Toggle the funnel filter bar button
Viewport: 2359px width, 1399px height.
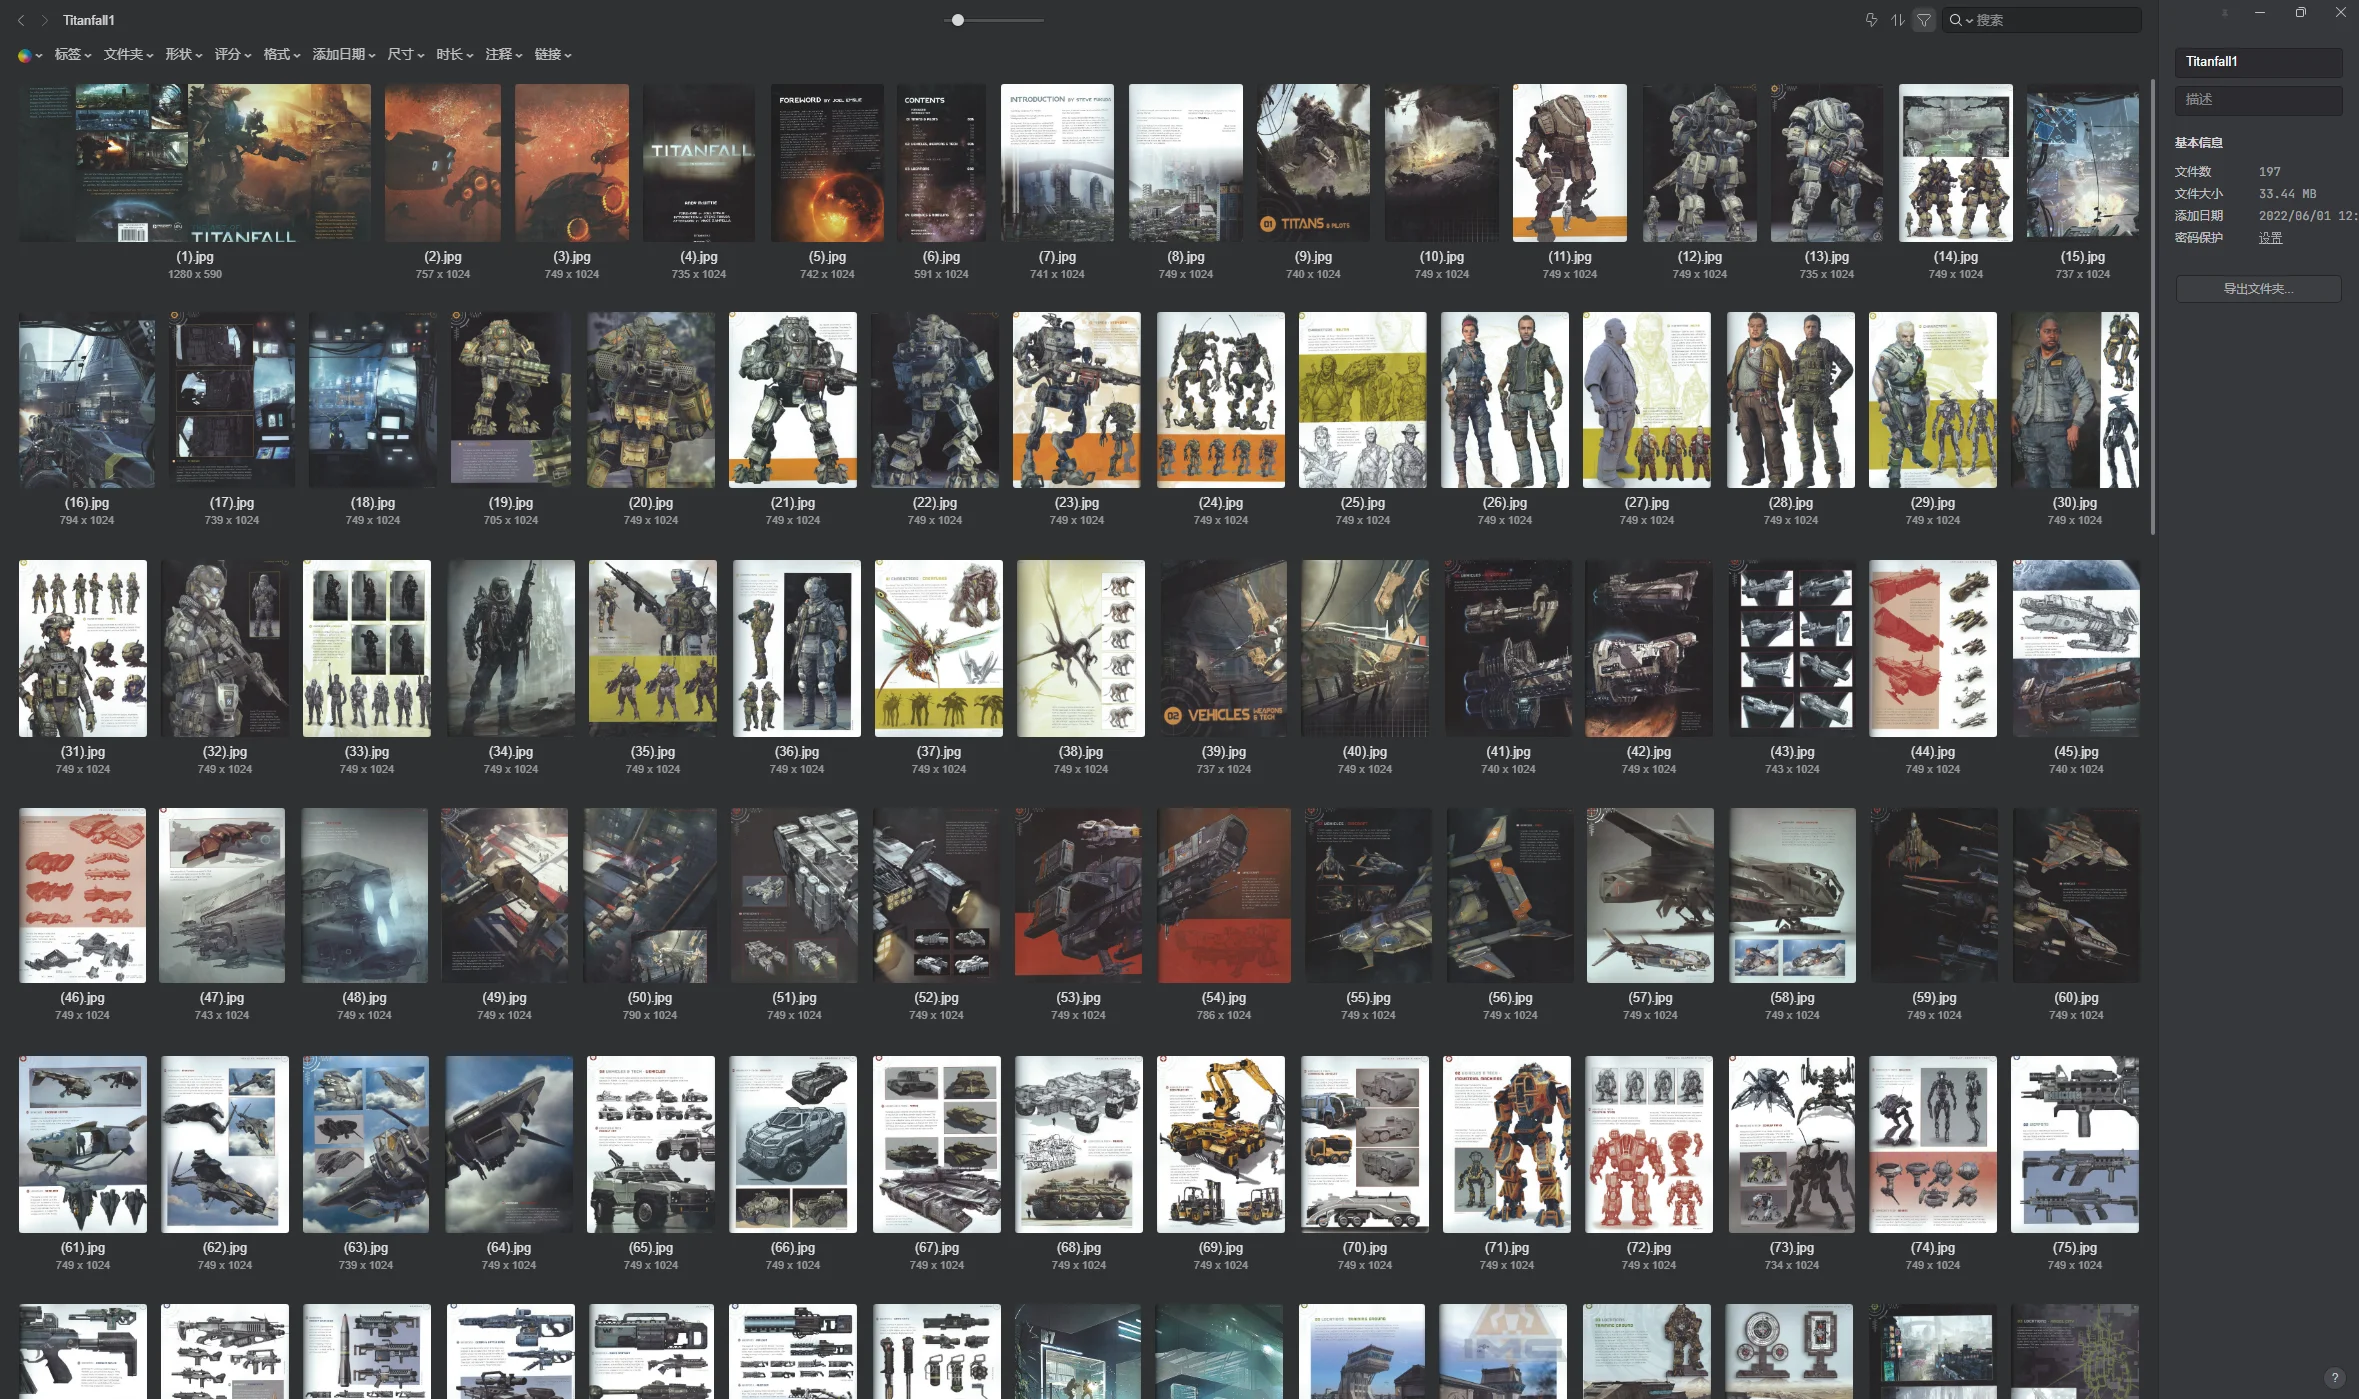1924,20
